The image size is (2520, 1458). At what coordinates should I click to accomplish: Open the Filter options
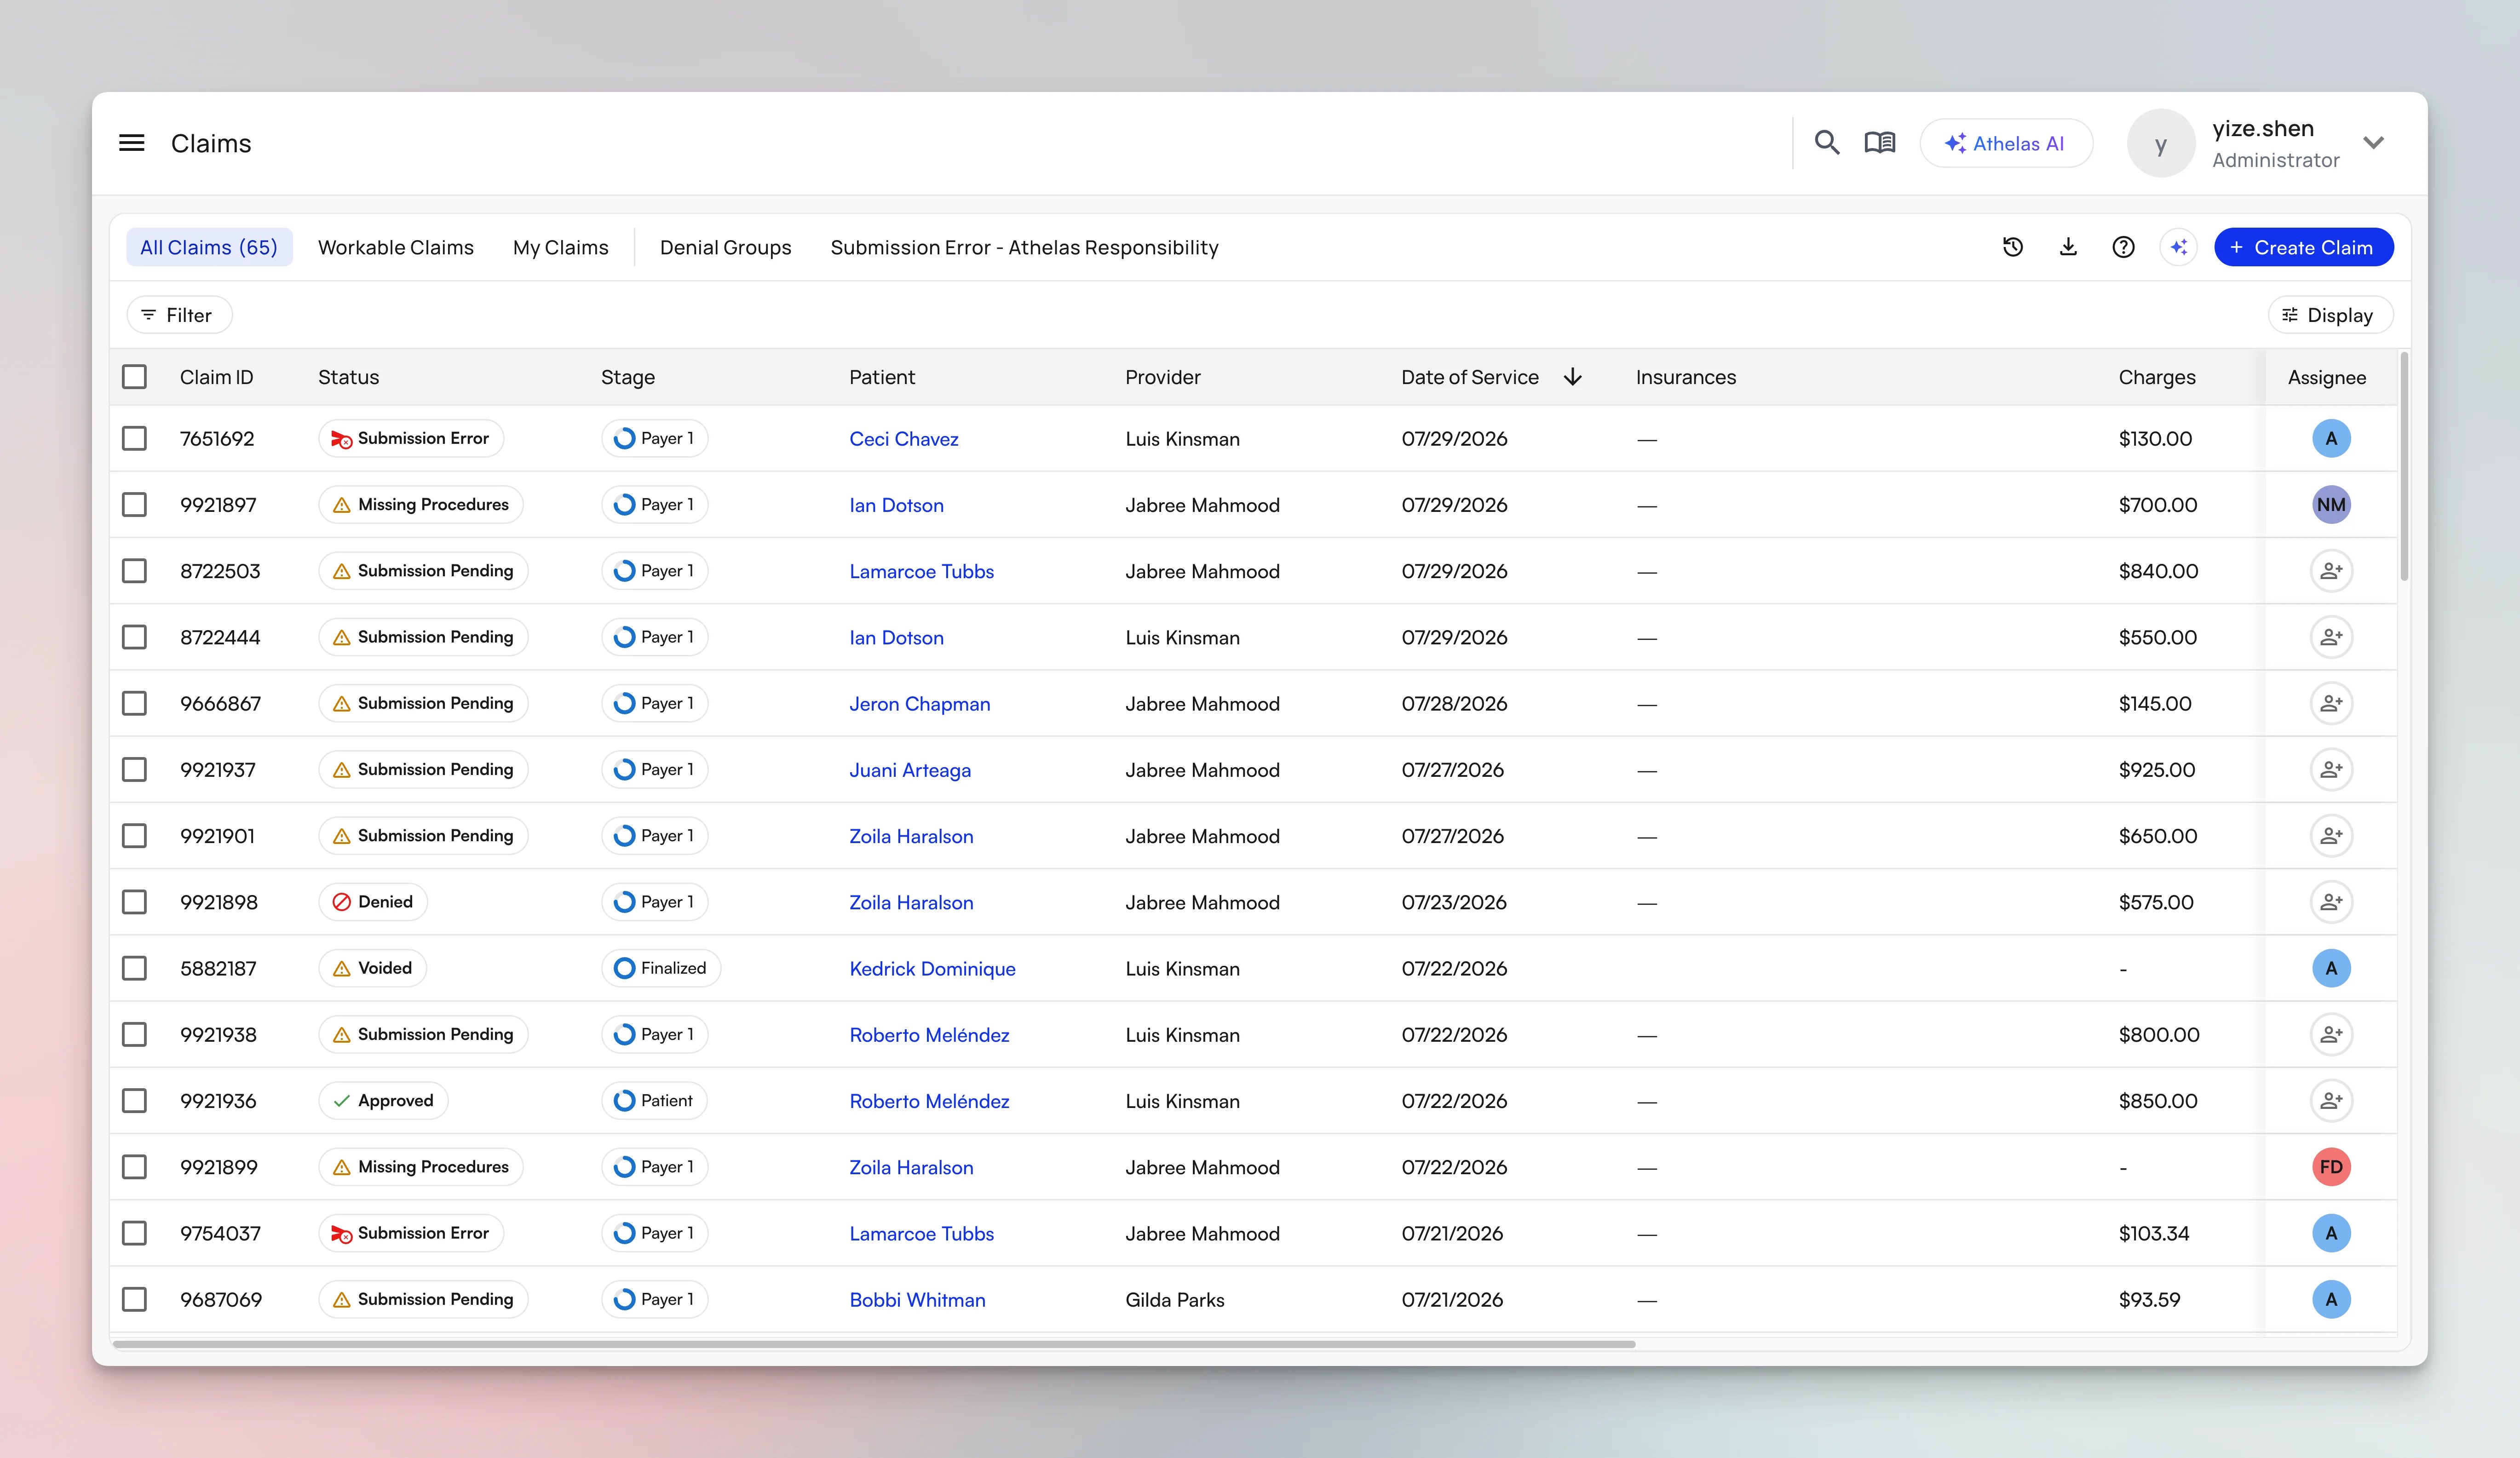coord(179,315)
